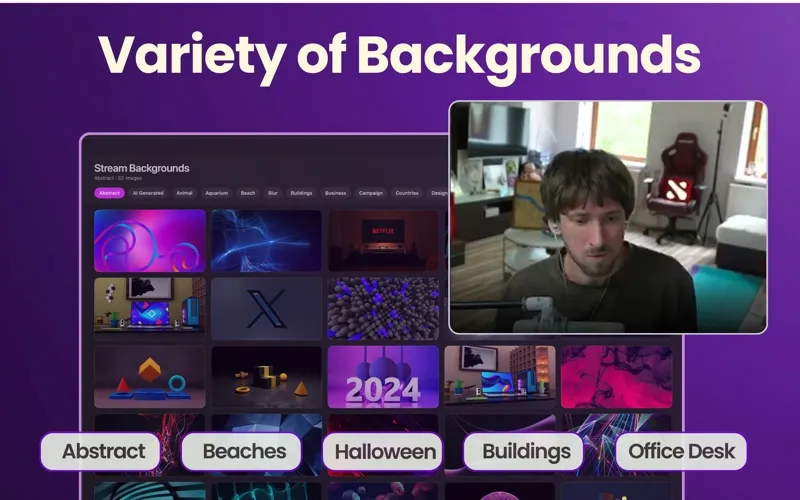800x500 pixels.
Task: Switch to the AI Generated category
Action: point(148,193)
